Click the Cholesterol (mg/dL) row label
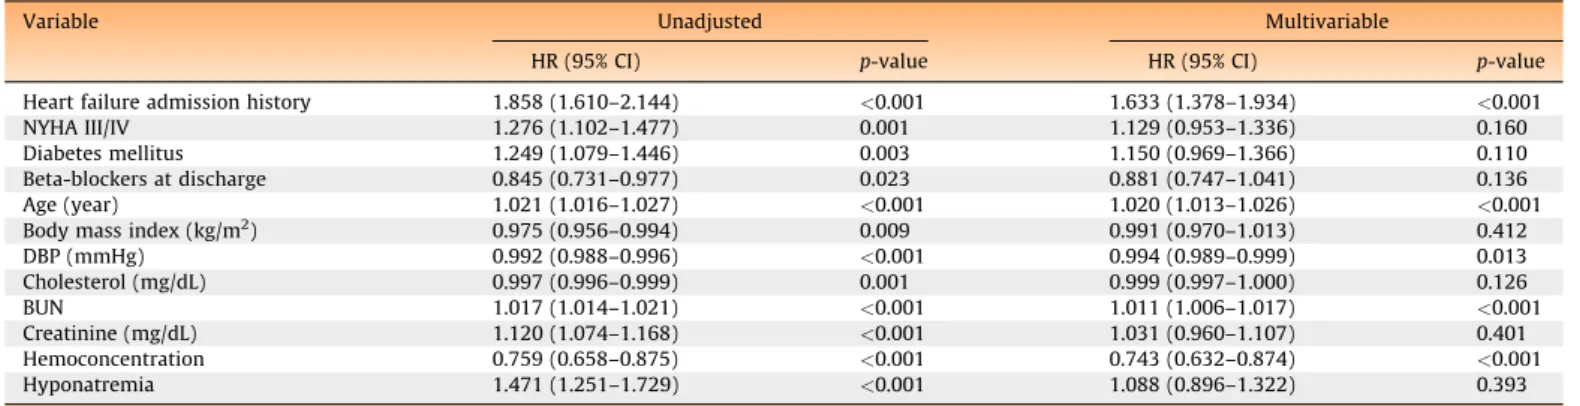The width and height of the screenshot is (1580, 406). [x=114, y=282]
